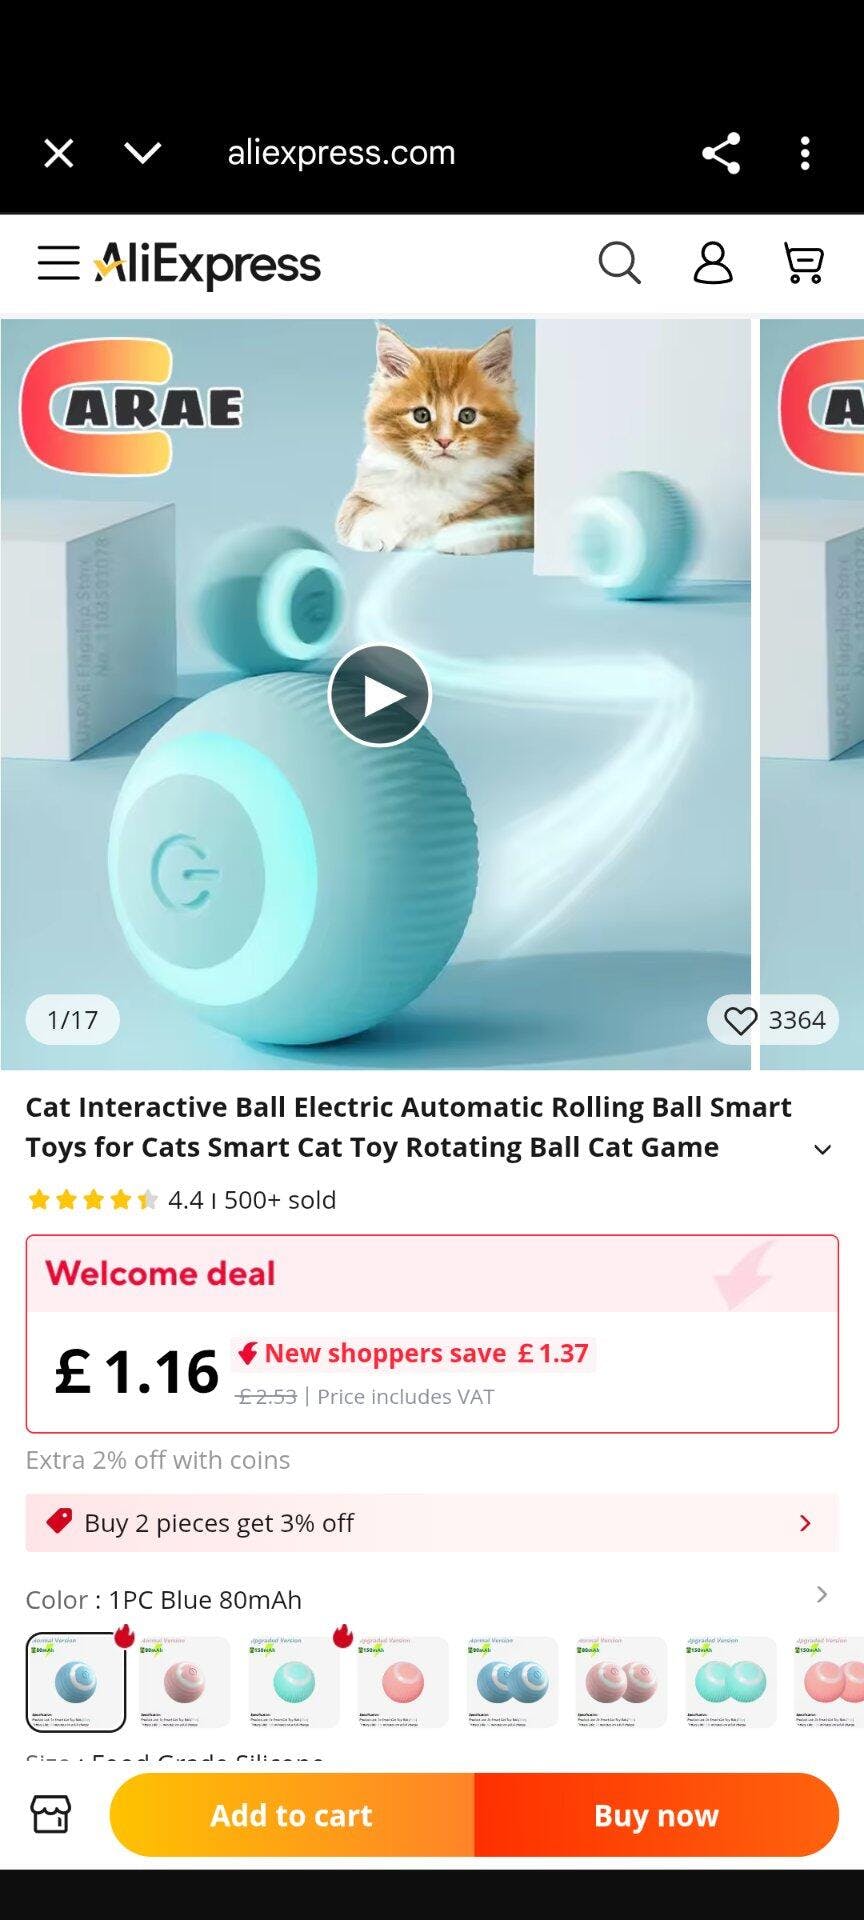Tap the search magnifier icon
Screen dimensions: 864x1920
619,263
